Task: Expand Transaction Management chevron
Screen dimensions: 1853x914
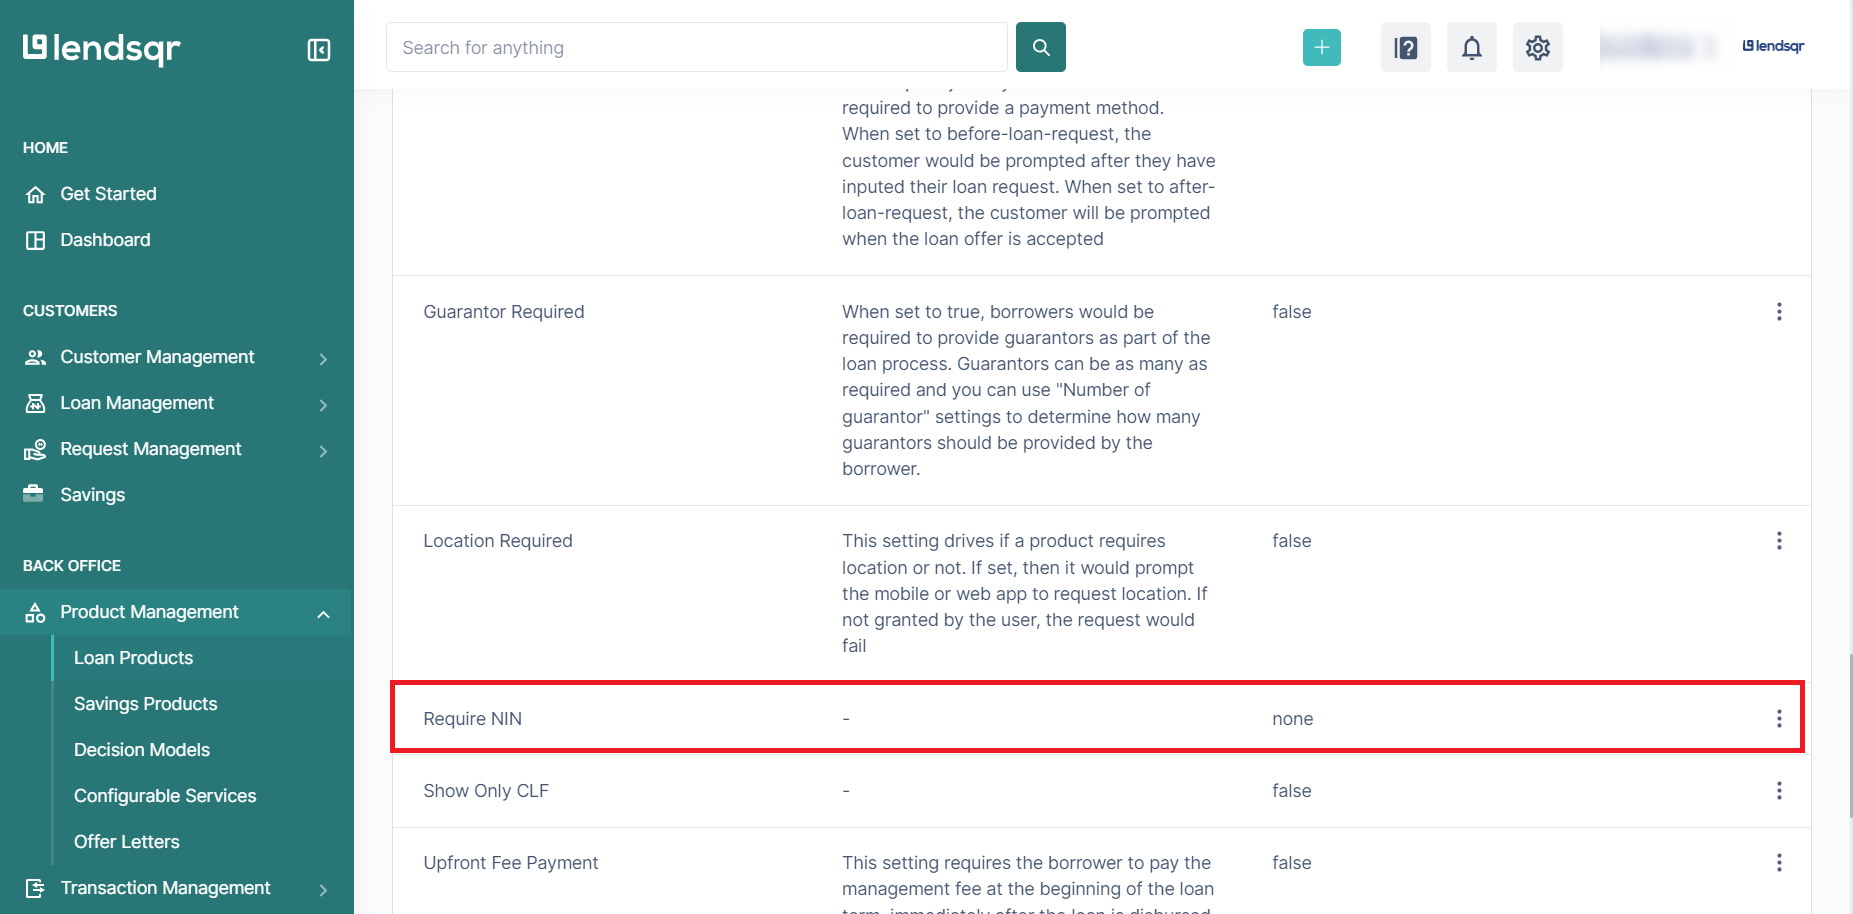Action: [323, 890]
